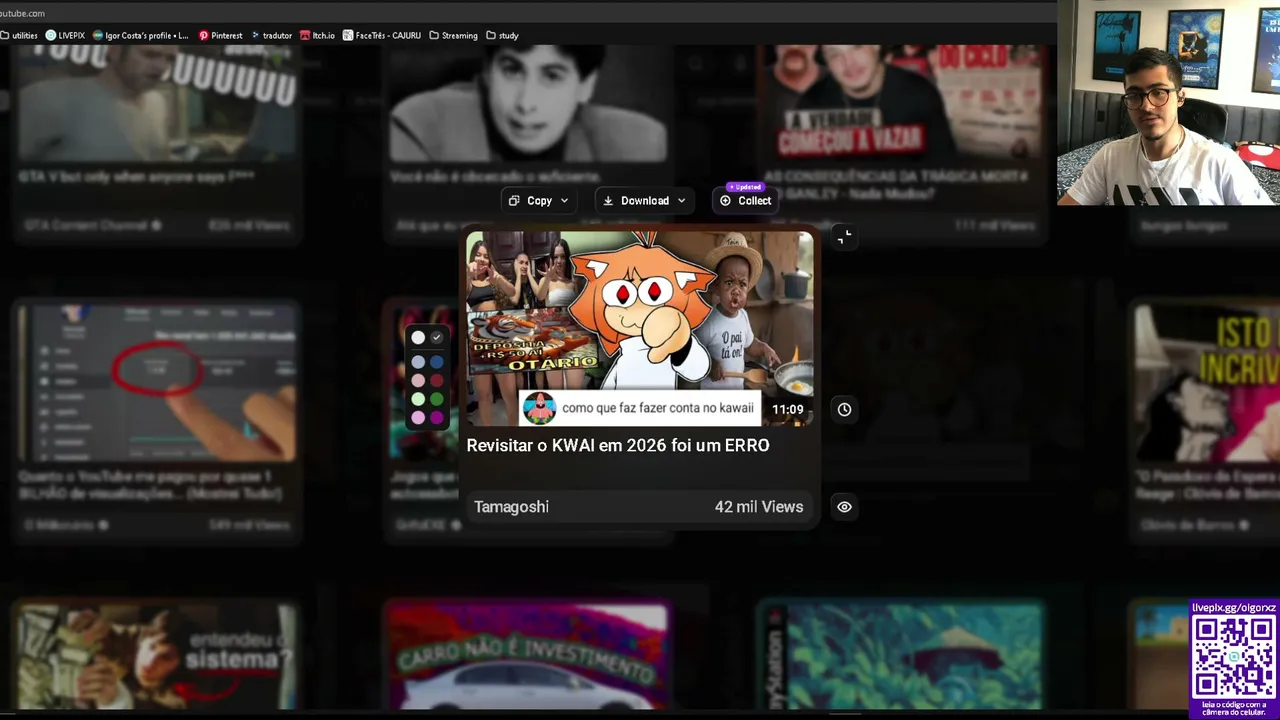Open the Copy dropdown
The width and height of the screenshot is (1280, 720).
coord(539,201)
